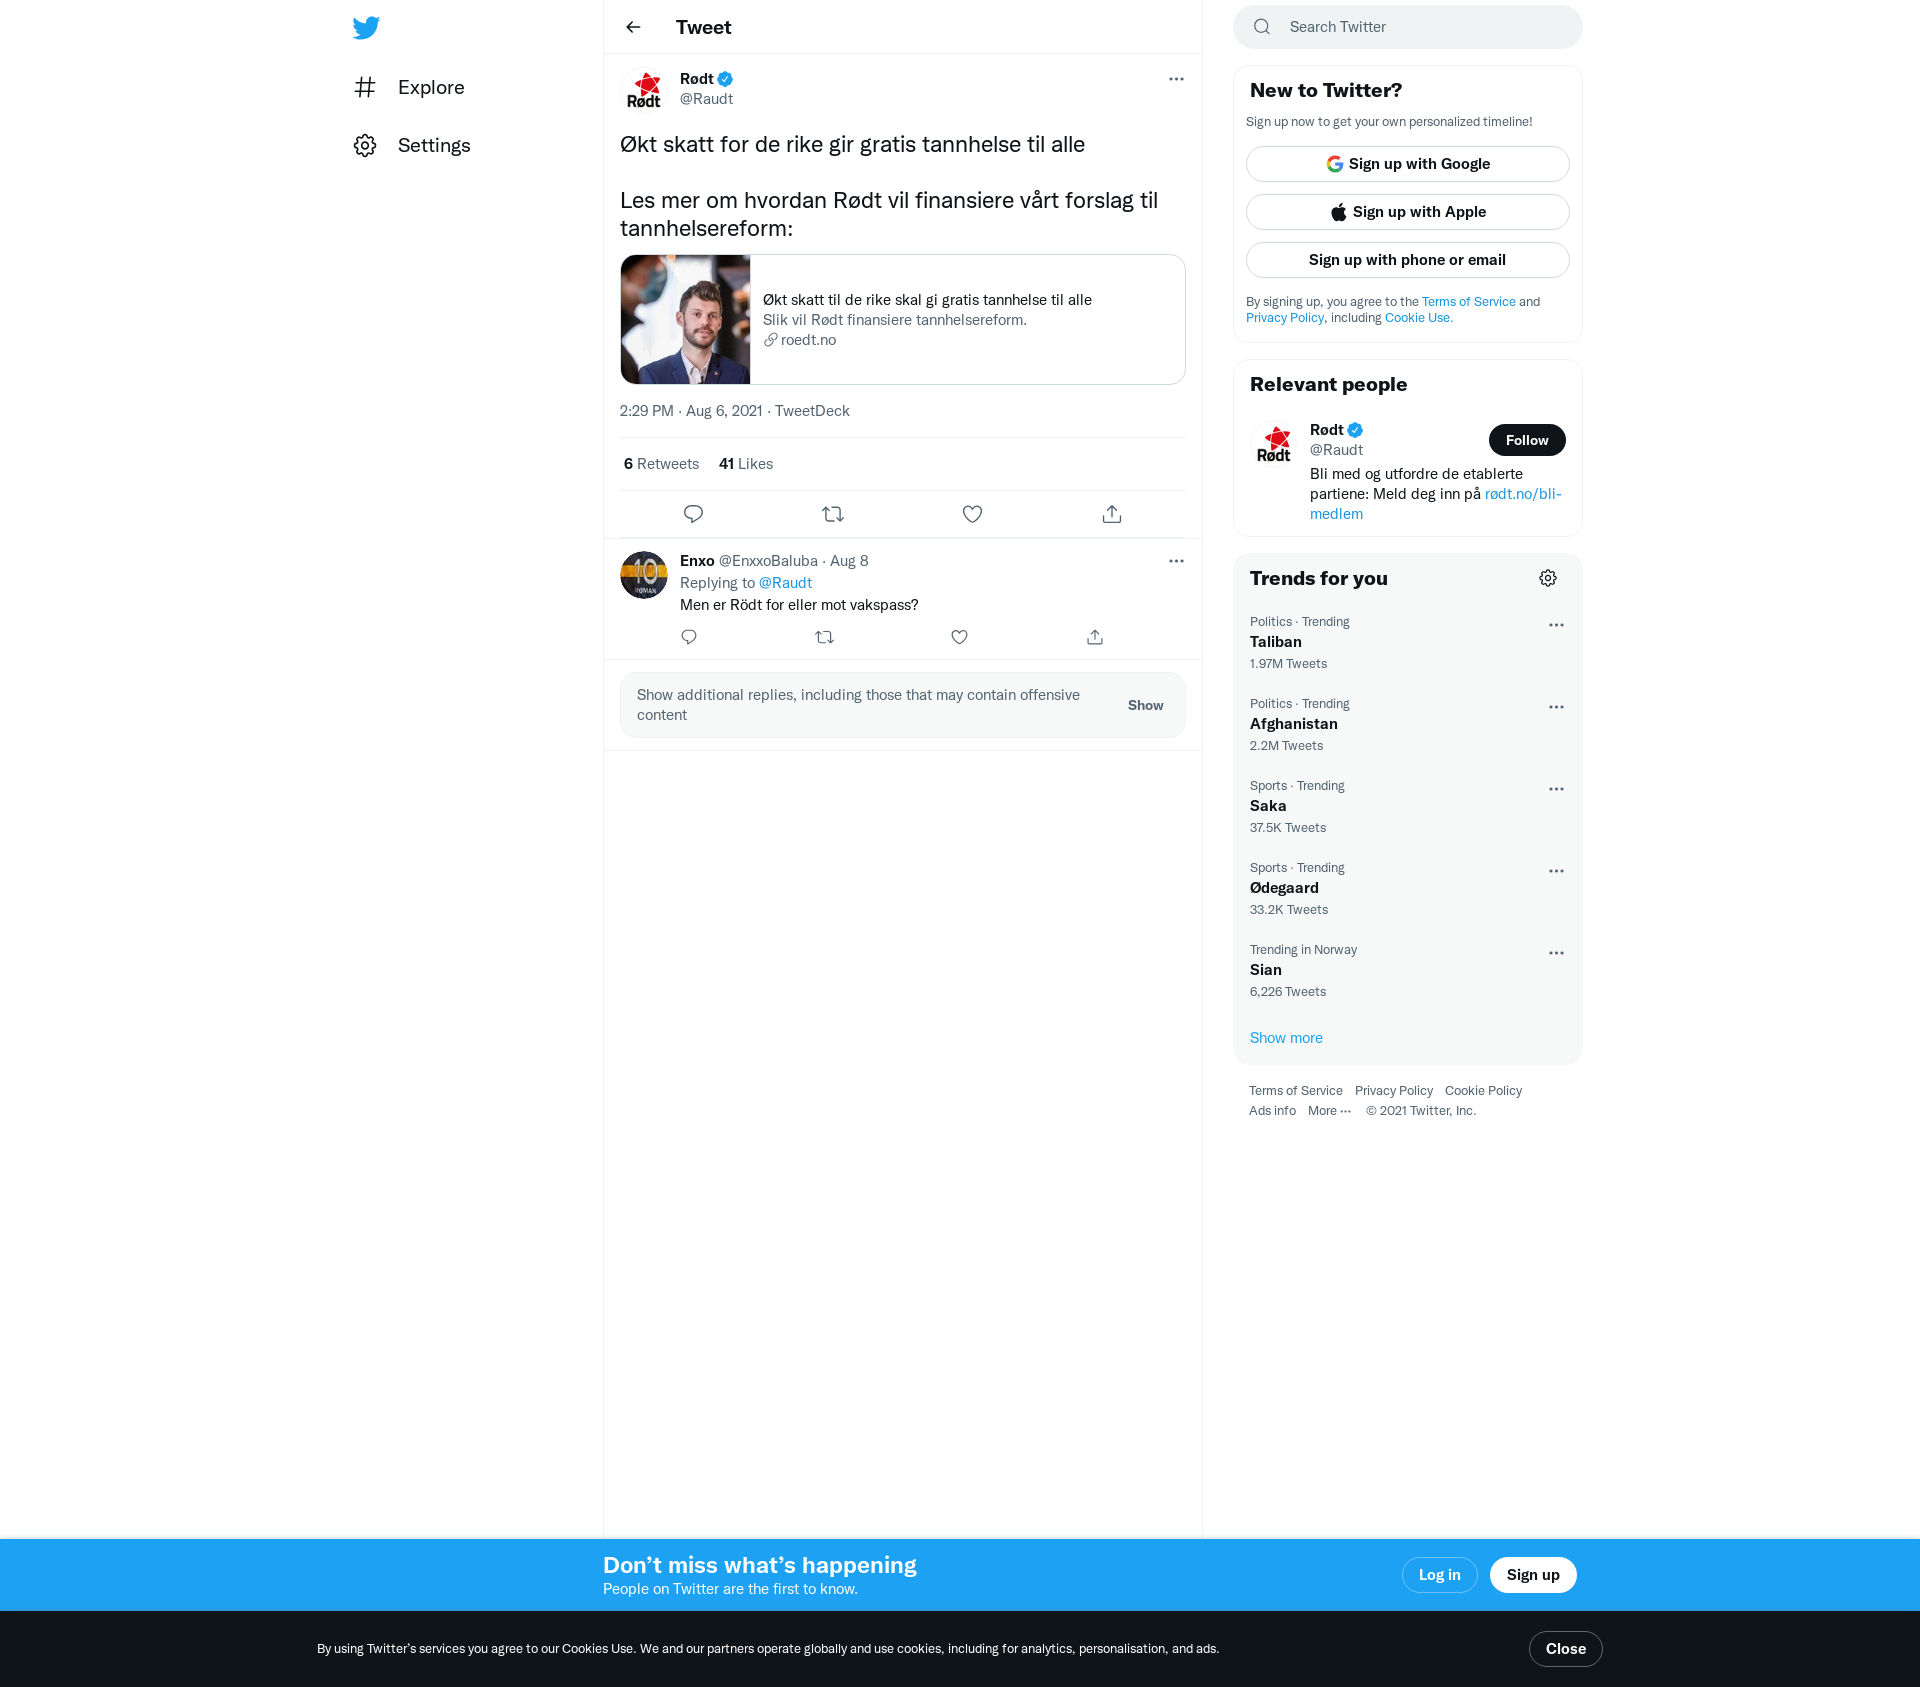Retweet Rødt's main tweet
Viewport: 1920px width, 1687px height.
pos(833,514)
